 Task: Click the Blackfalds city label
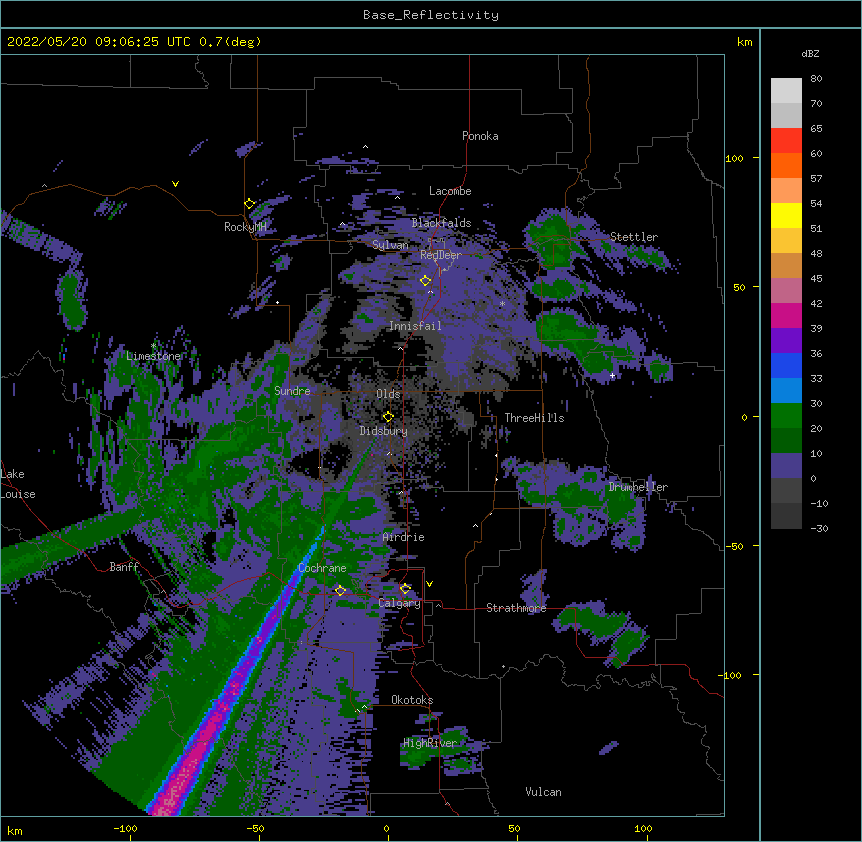click(x=441, y=223)
